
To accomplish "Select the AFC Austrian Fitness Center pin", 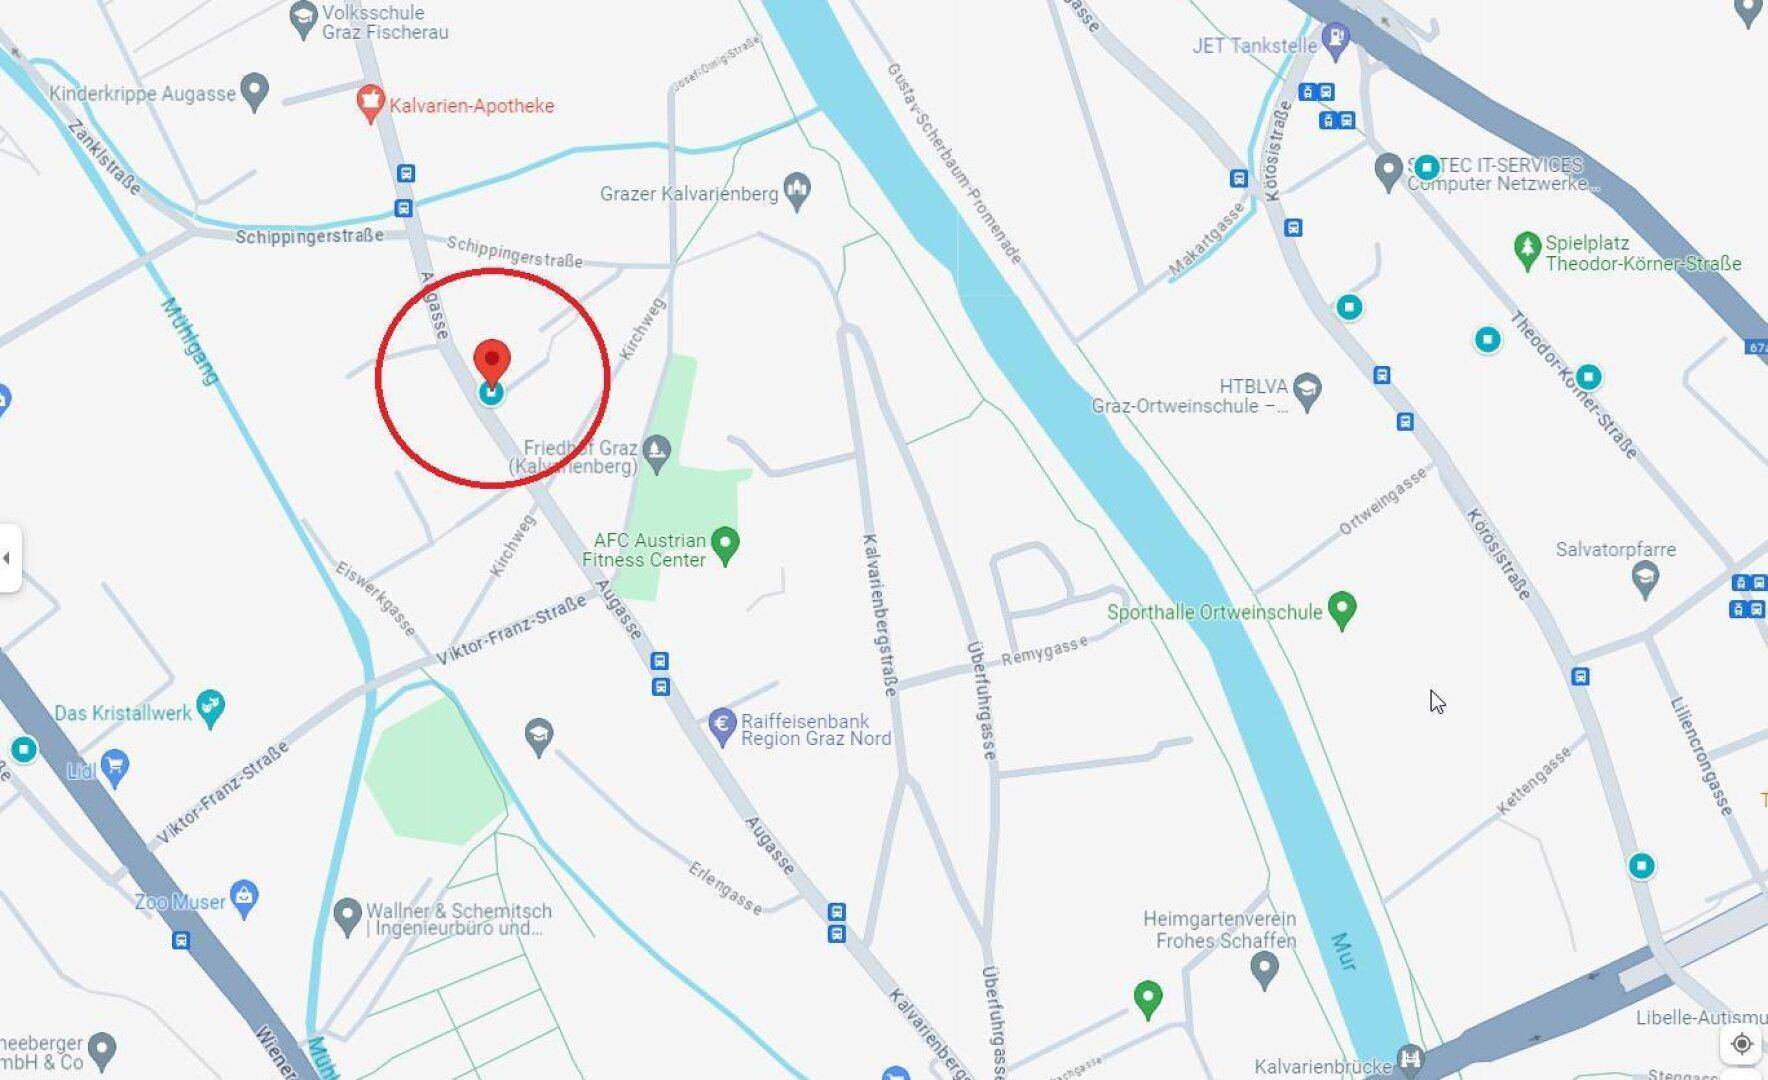I will 726,547.
